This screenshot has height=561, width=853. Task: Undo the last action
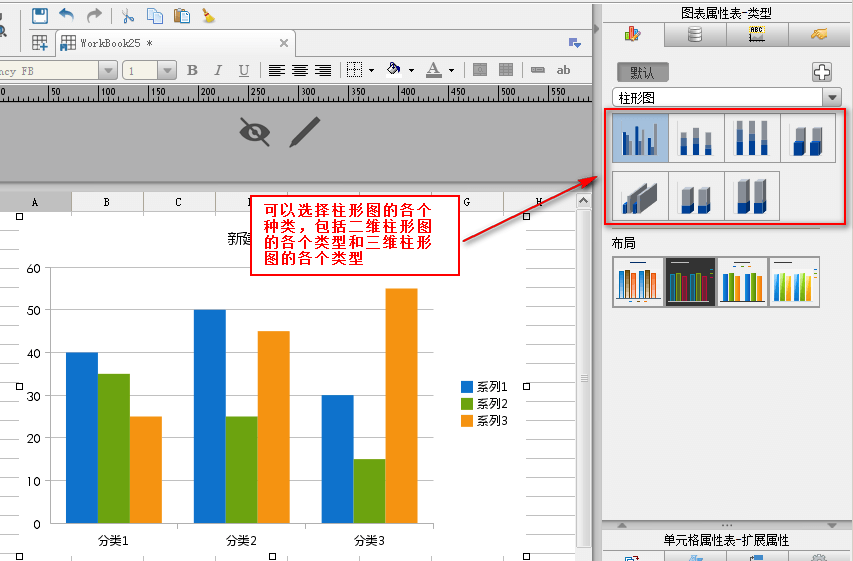[x=66, y=15]
